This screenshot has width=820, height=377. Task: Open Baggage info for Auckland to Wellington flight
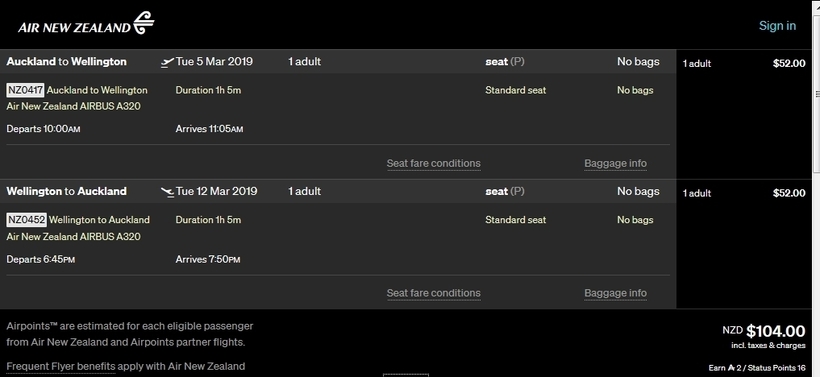pyautogui.click(x=615, y=163)
